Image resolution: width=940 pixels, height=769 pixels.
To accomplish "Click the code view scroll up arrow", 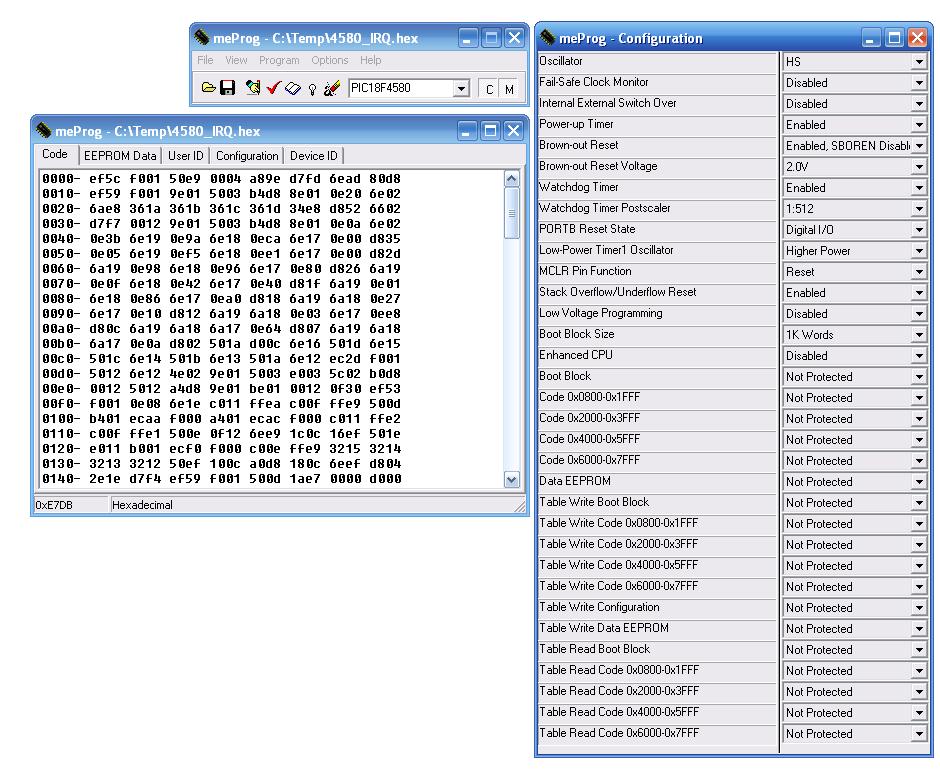I will point(511,178).
